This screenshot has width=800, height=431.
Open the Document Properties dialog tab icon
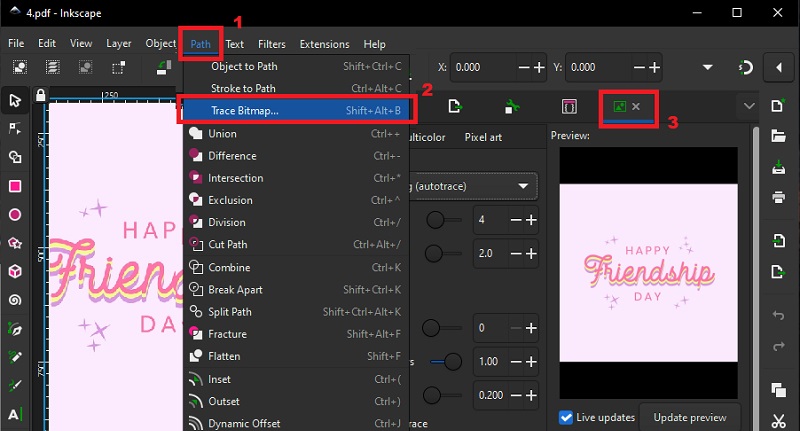[x=512, y=106]
